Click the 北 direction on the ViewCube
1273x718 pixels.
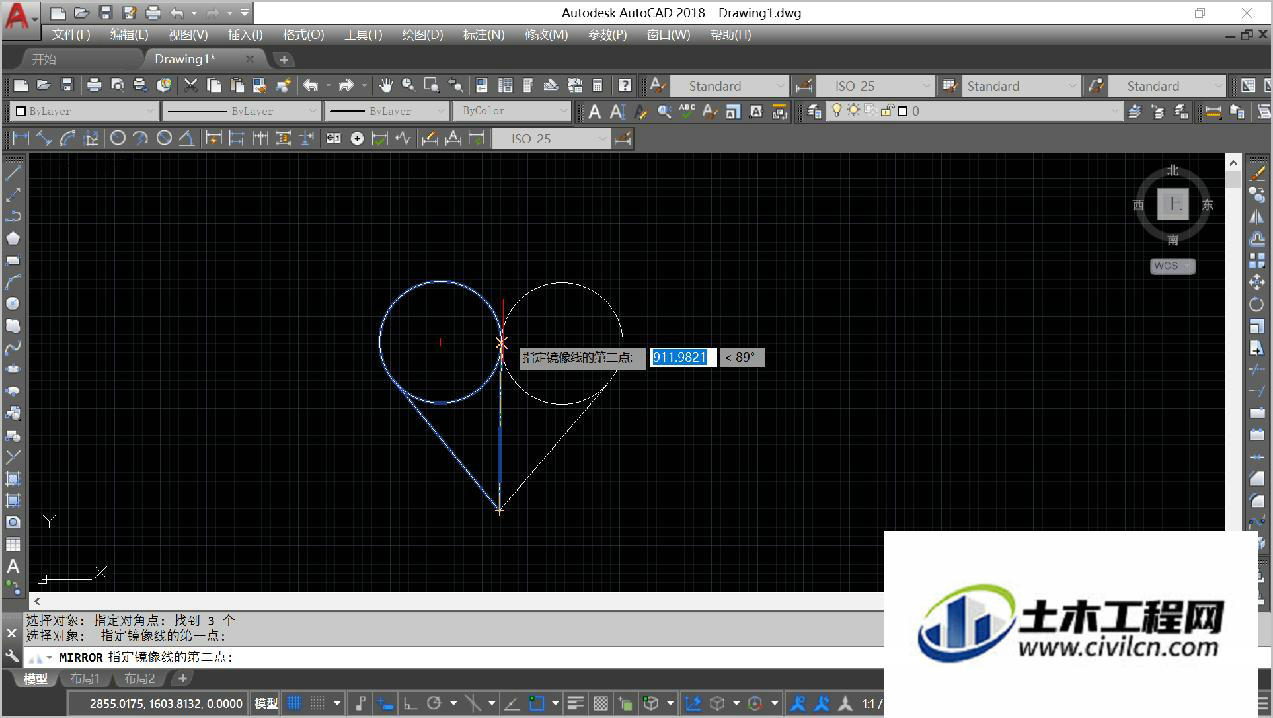tap(1172, 171)
